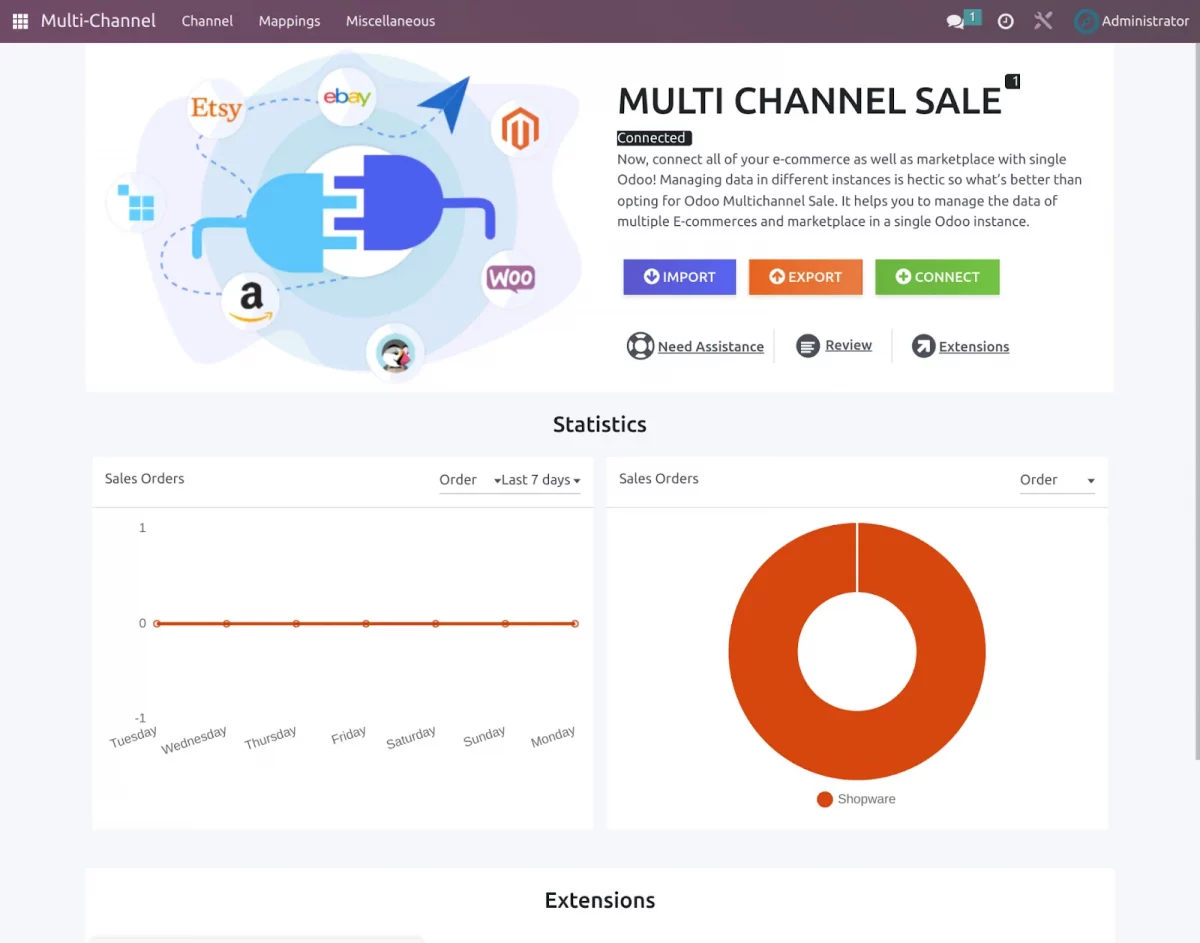The height and width of the screenshot is (943, 1200).
Task: Click the Amazon logo bubble
Action: 250,300
